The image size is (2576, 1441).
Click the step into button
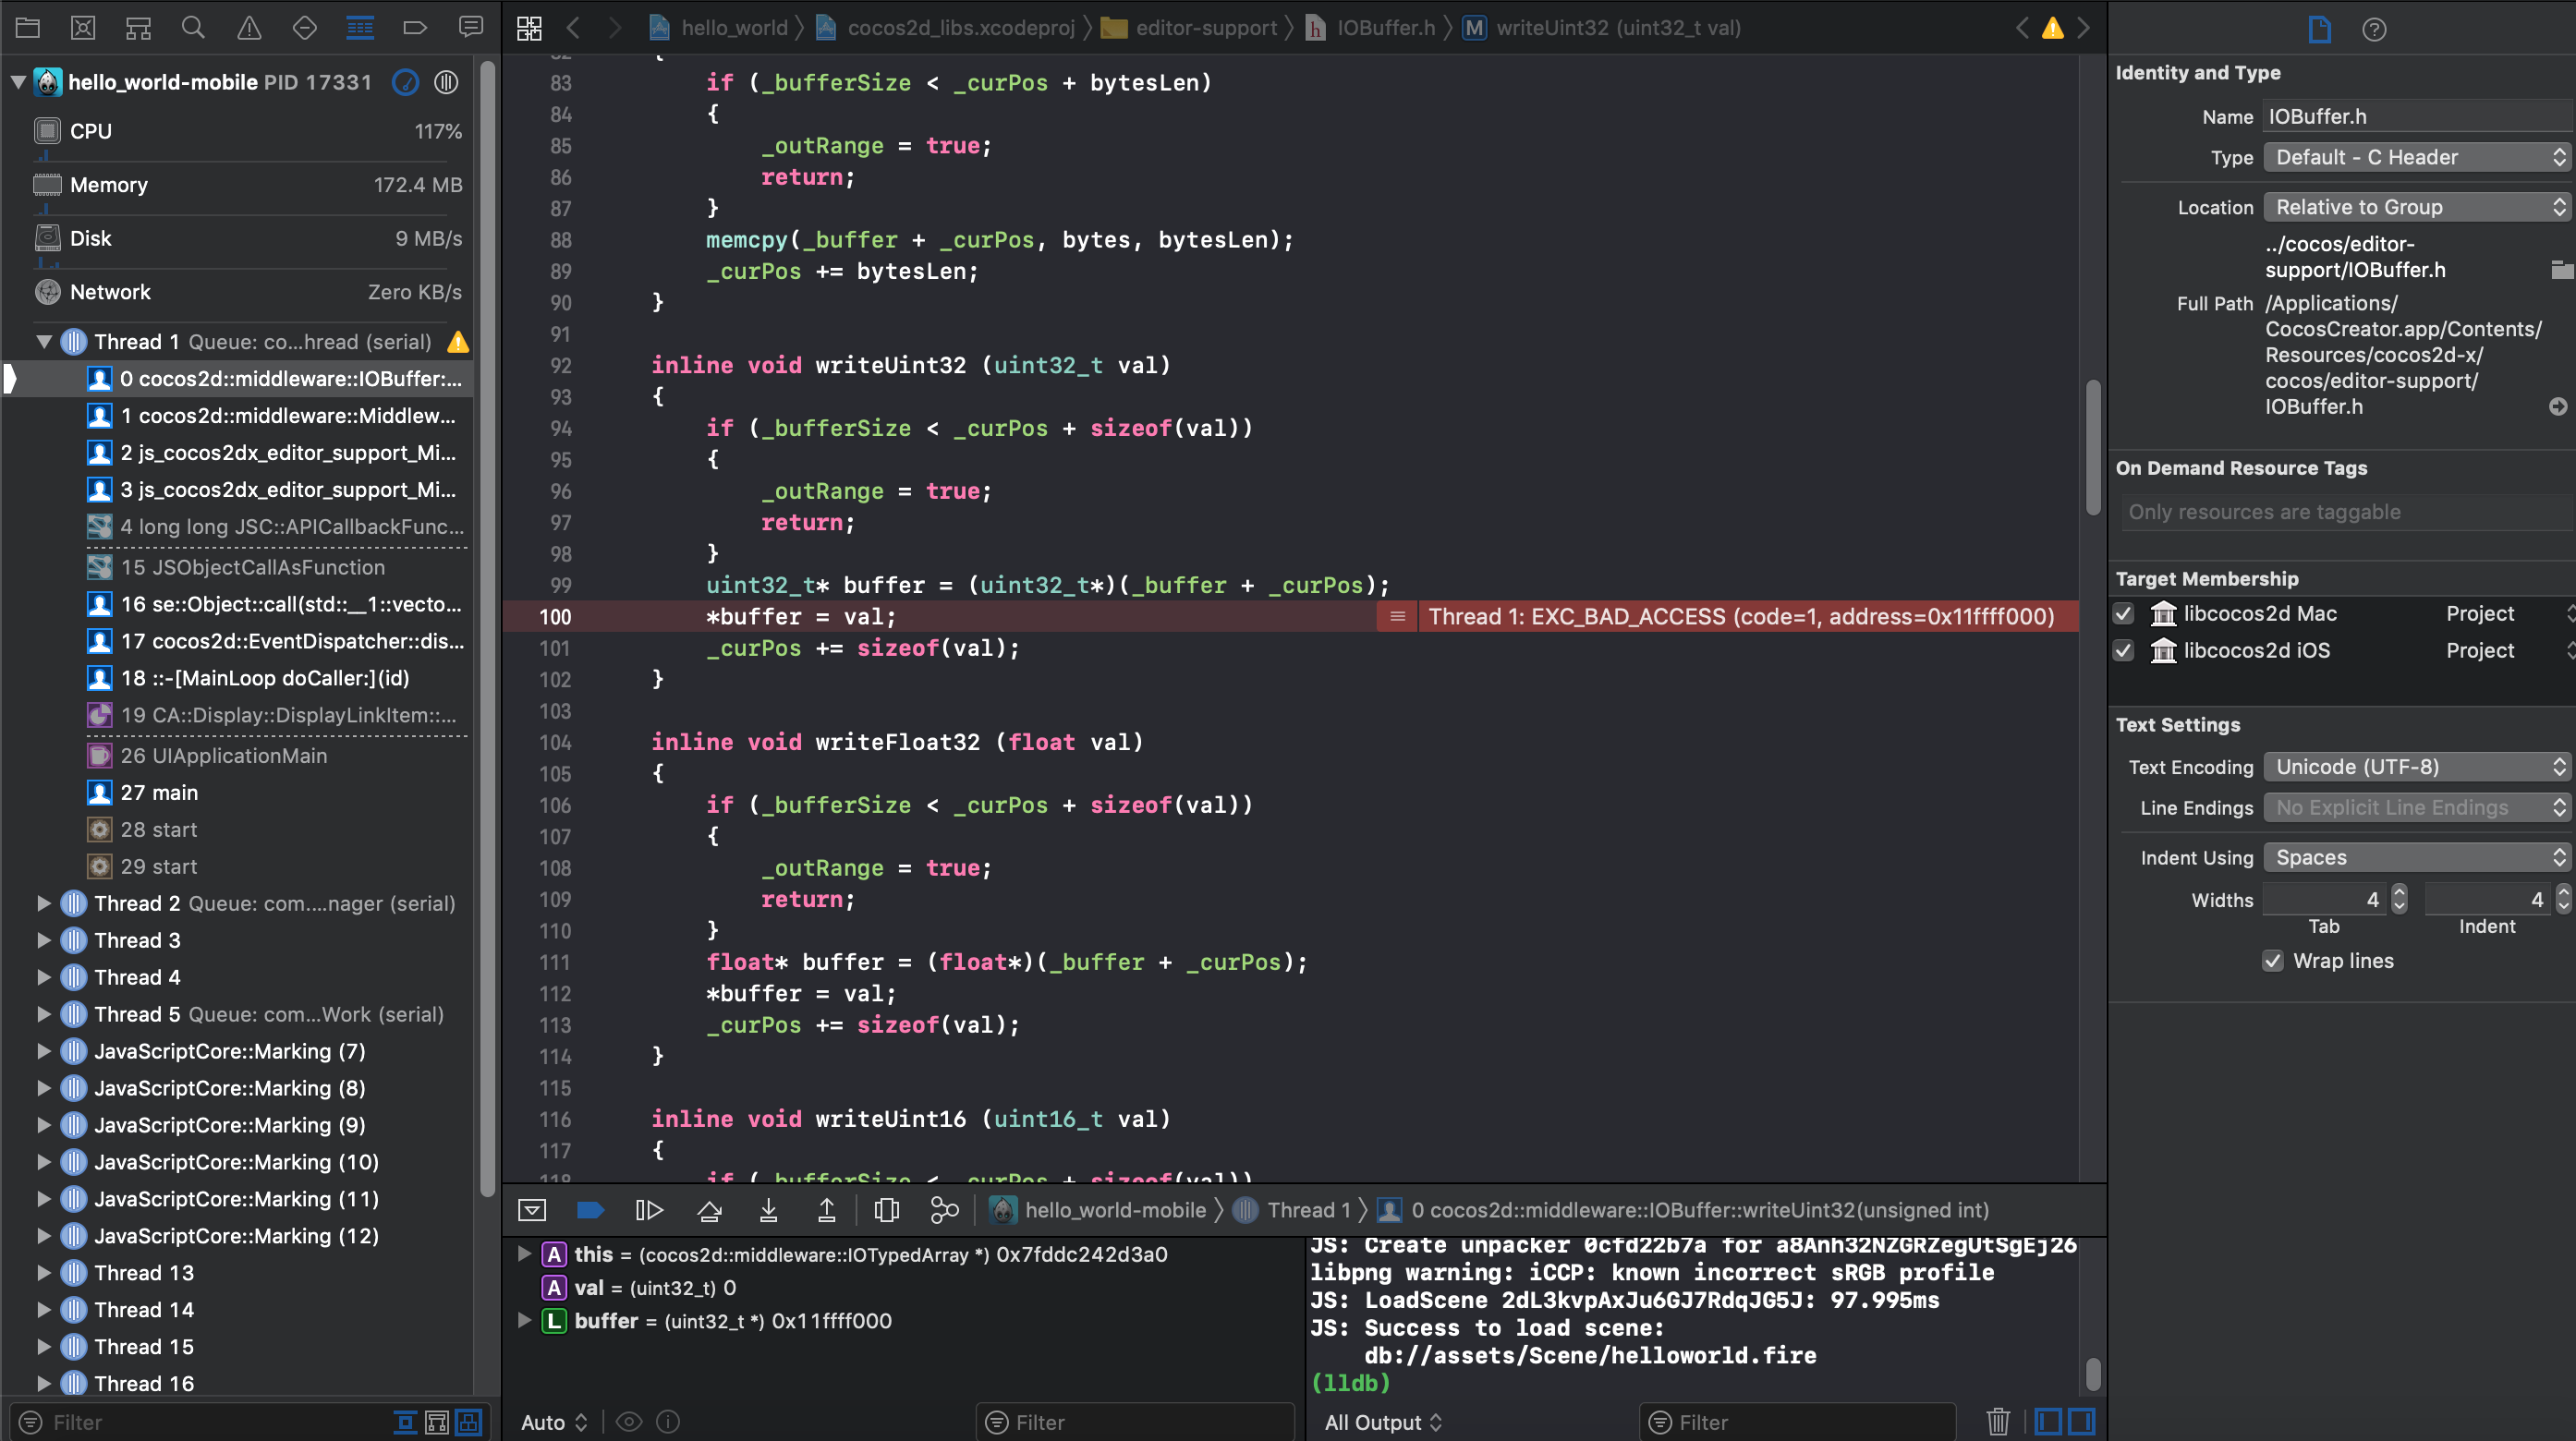768,1211
